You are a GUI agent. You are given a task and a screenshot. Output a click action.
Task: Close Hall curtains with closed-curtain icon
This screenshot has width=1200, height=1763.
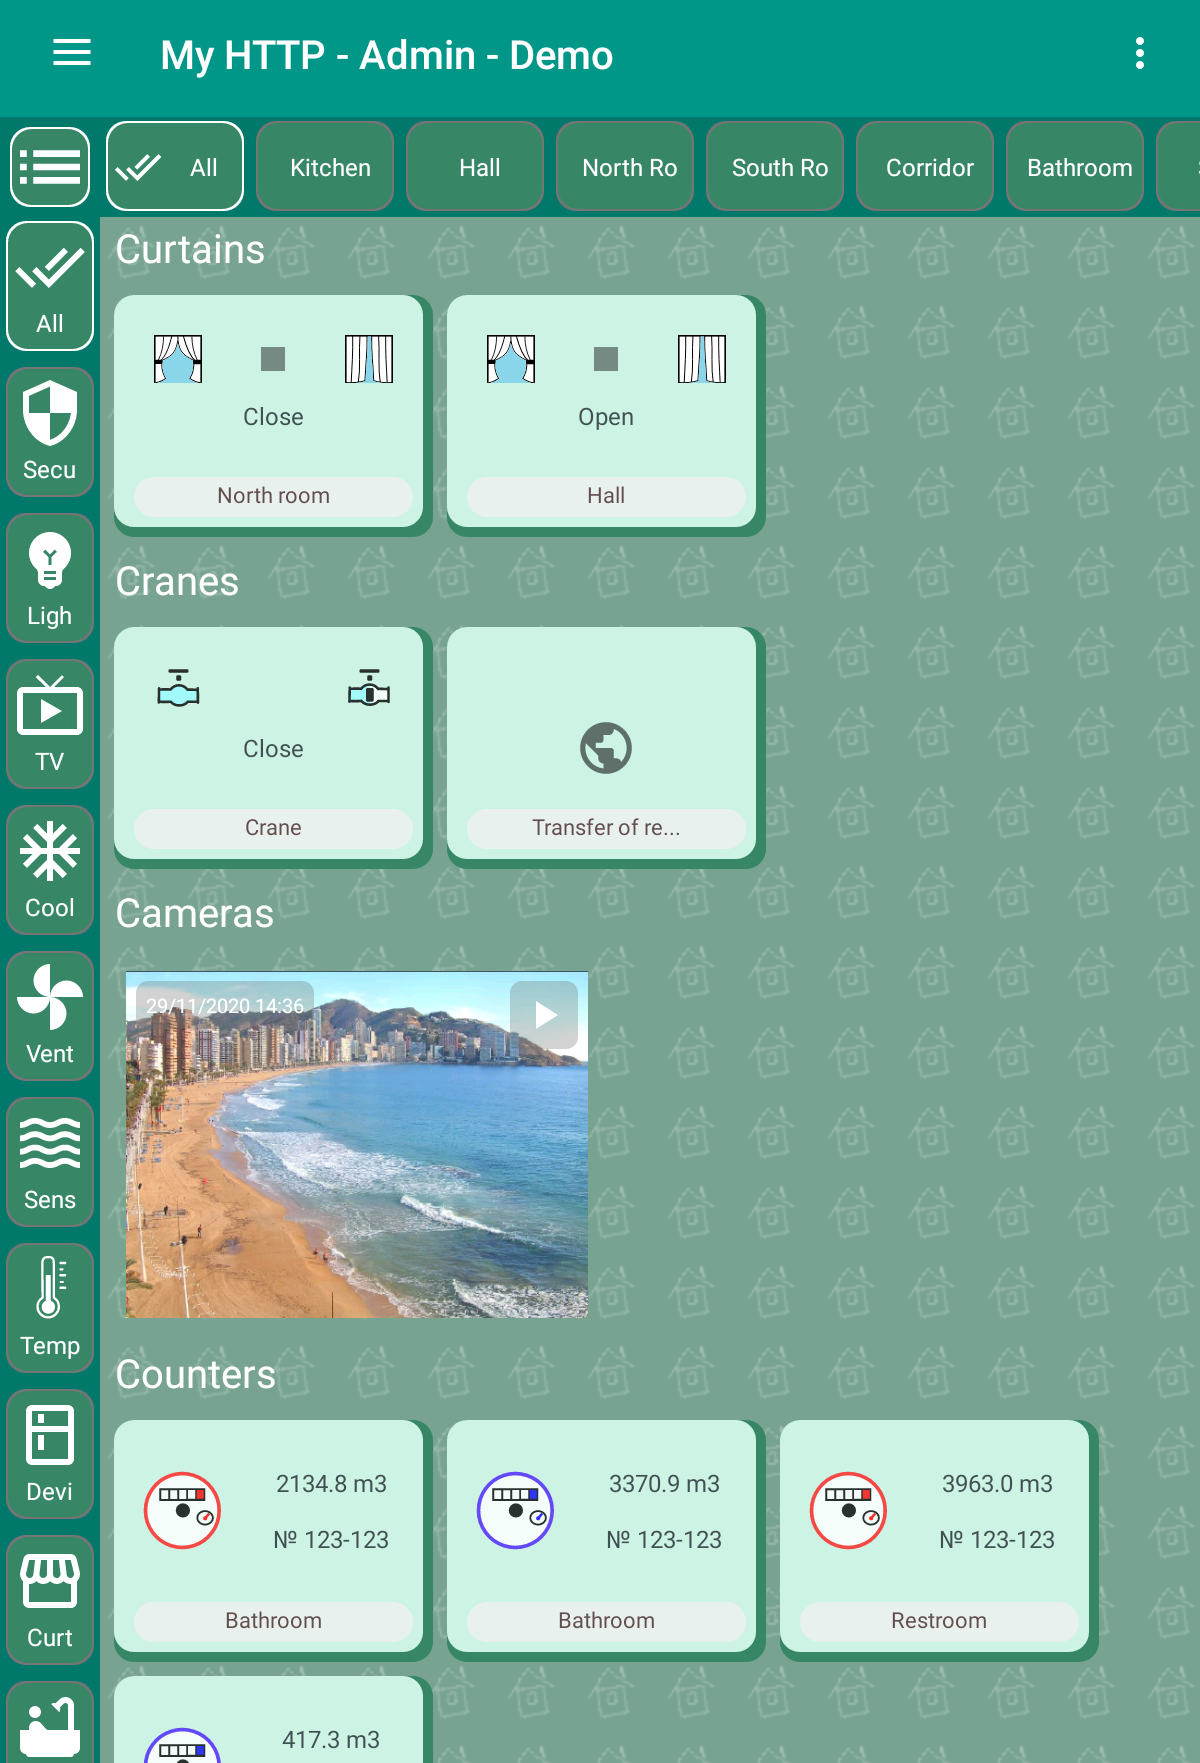point(702,359)
